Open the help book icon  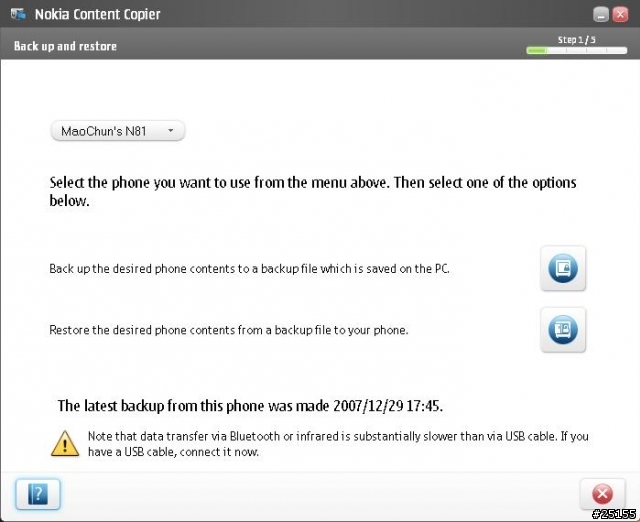pos(38,494)
